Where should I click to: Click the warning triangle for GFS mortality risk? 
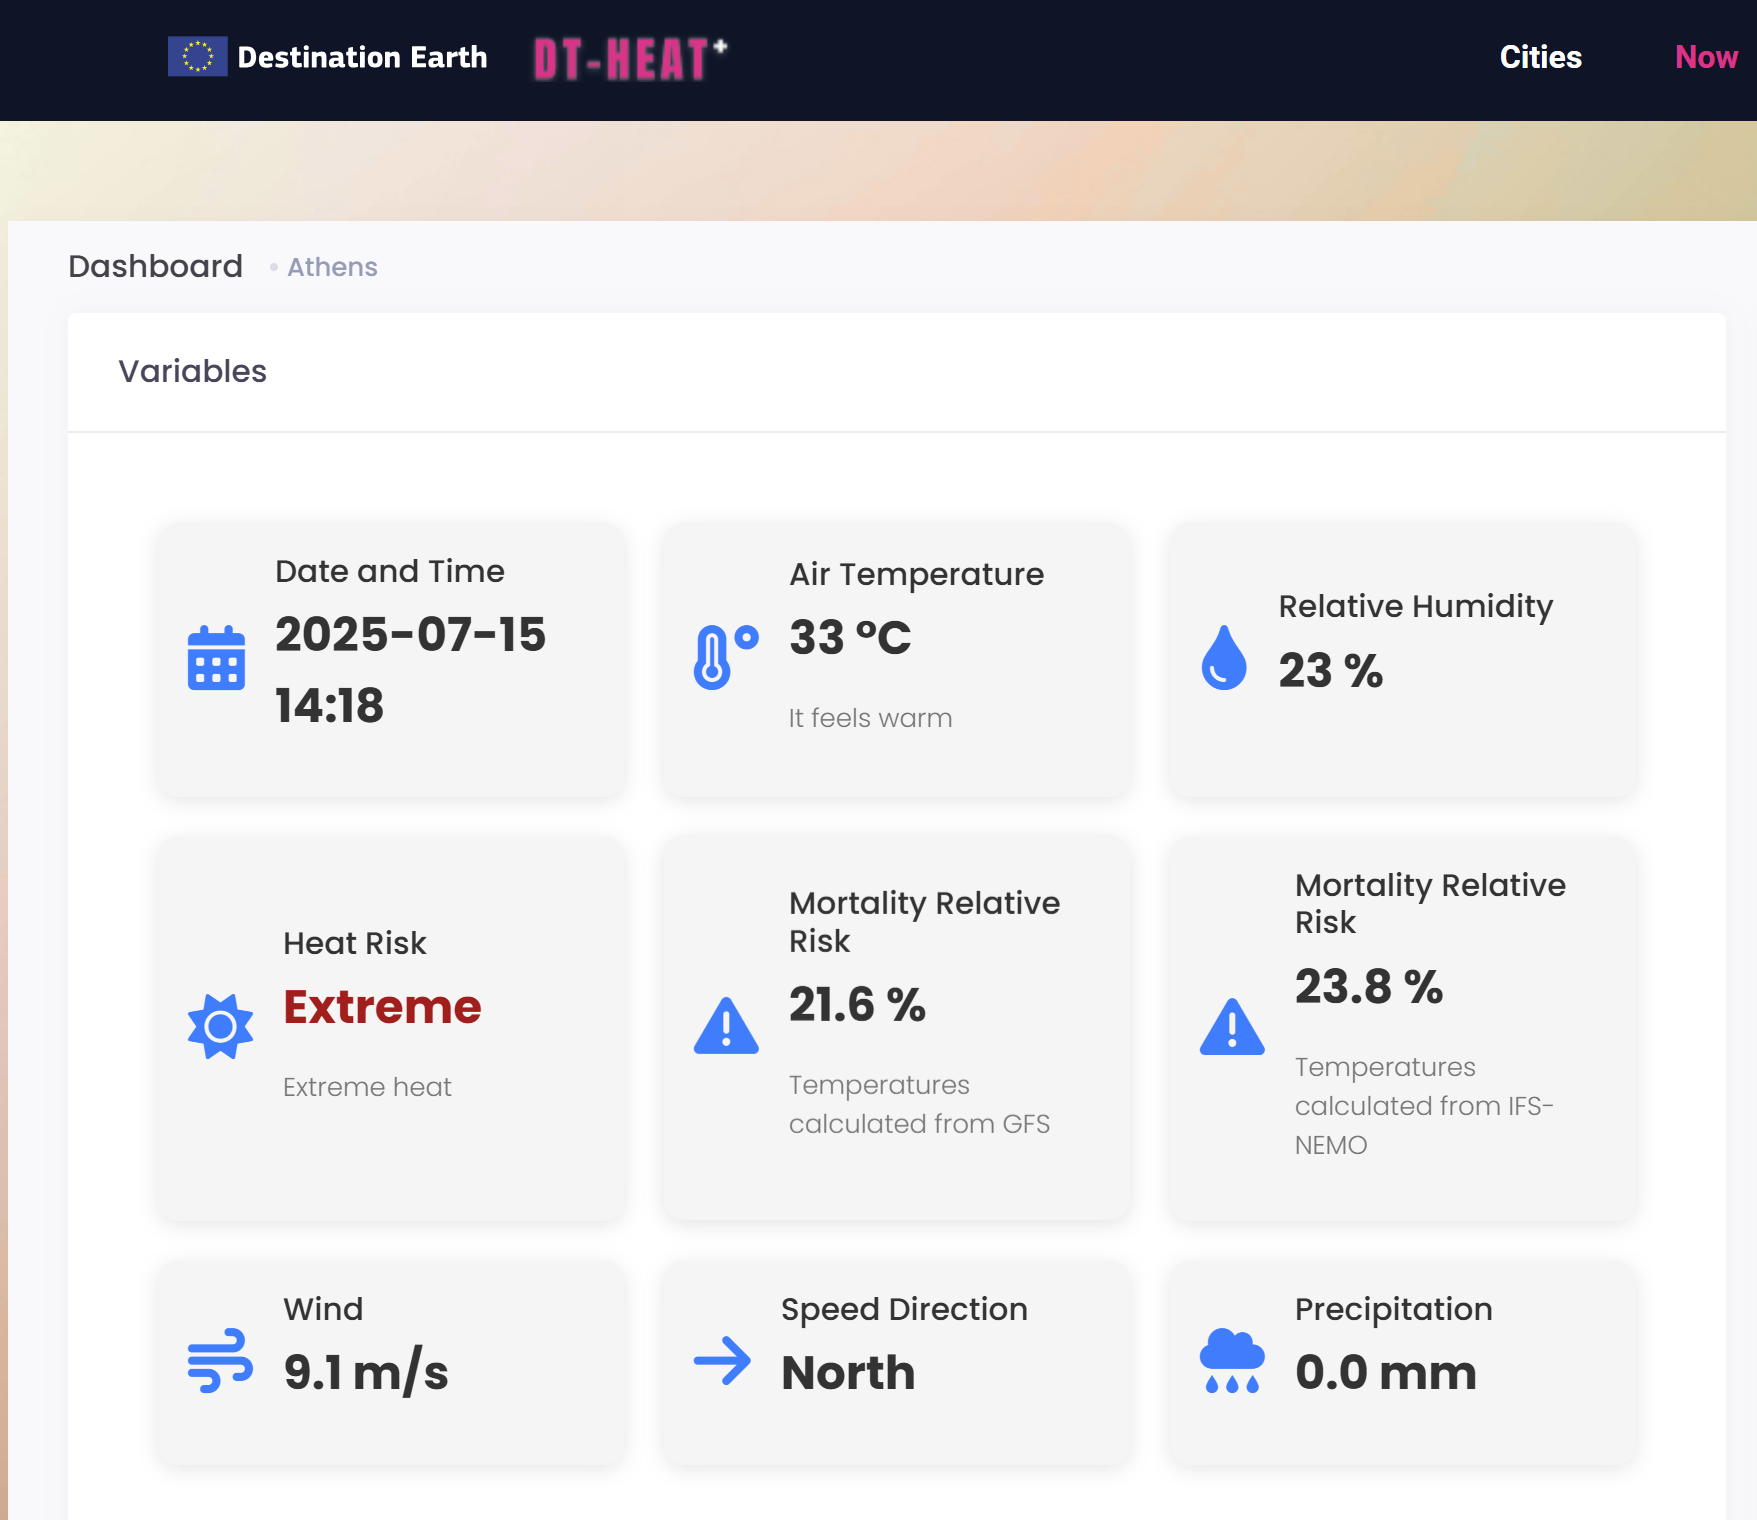[x=726, y=1026]
